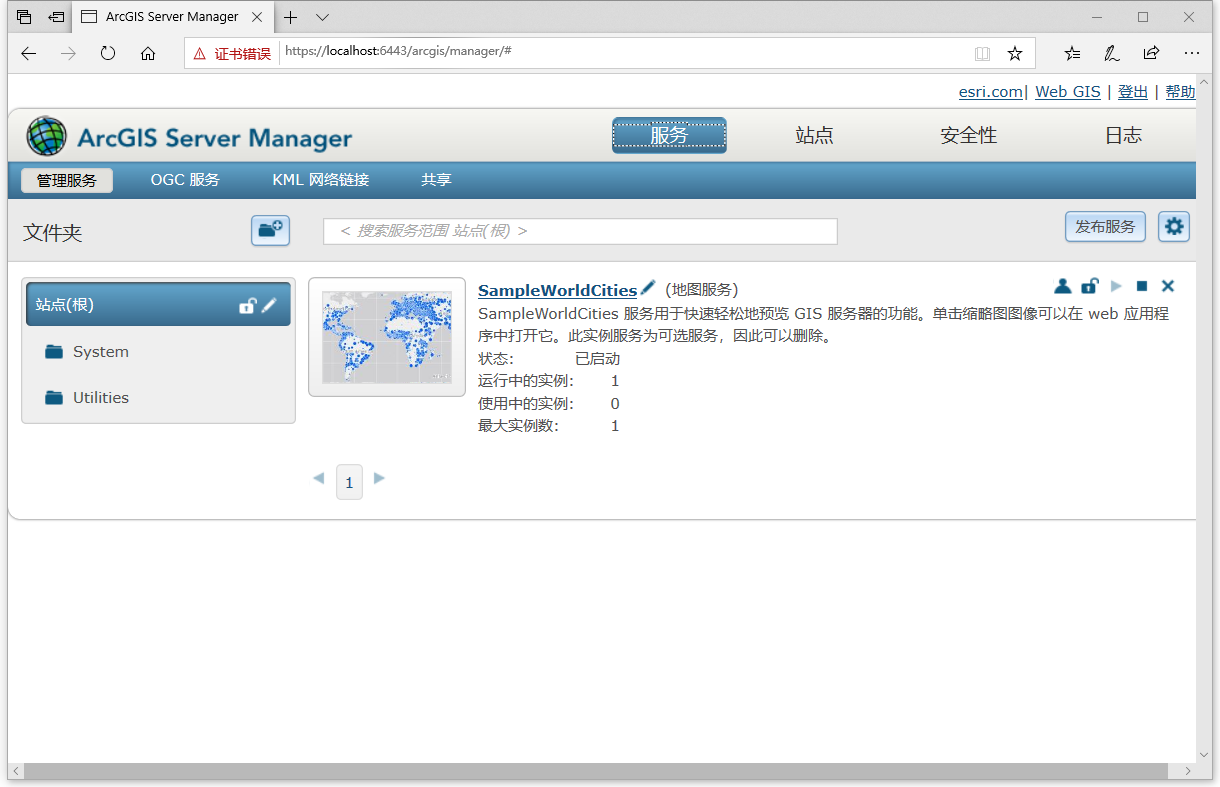1220x787 pixels.
Task: Switch to KML 网络链接 sub-tab
Action: tap(321, 180)
